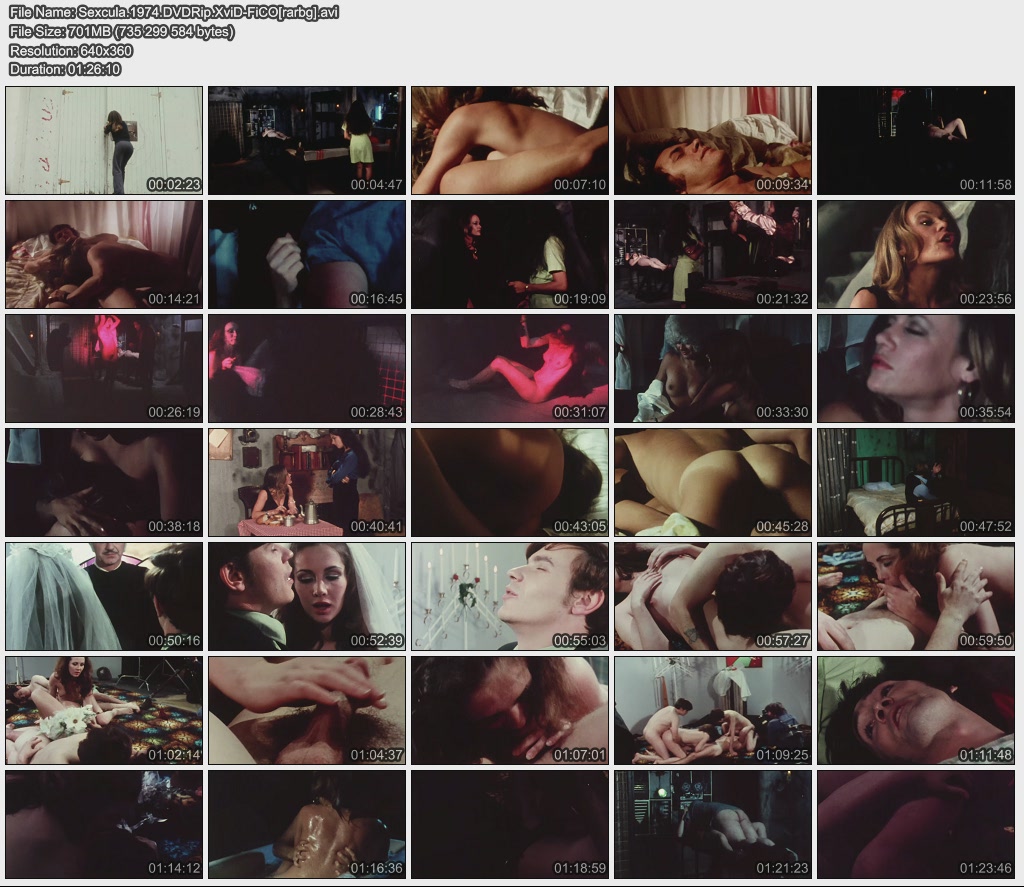Click the Resolution 640x360 text
The height and width of the screenshot is (887, 1024).
point(70,51)
